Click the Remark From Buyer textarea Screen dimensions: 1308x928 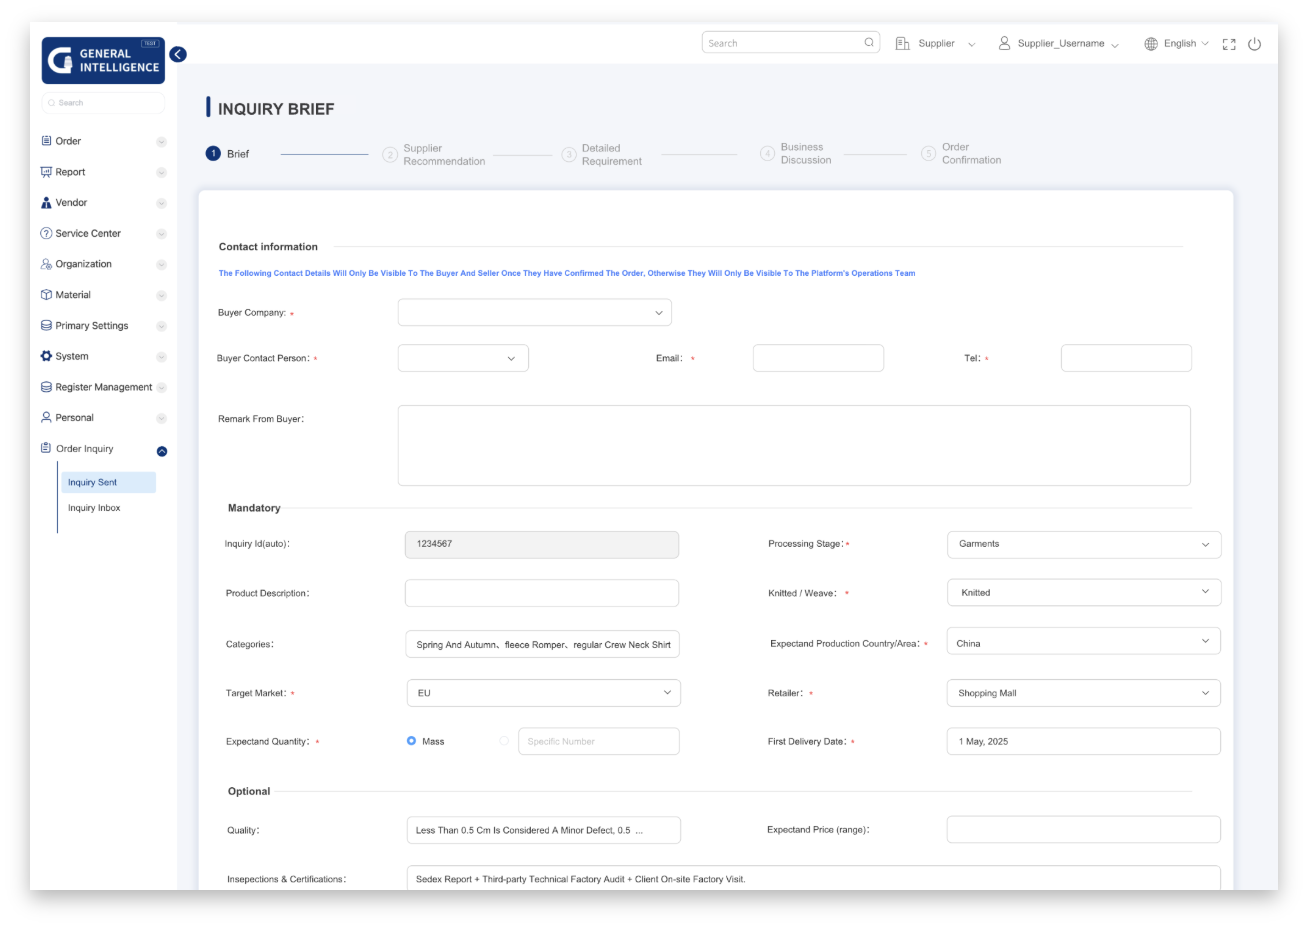(794, 445)
